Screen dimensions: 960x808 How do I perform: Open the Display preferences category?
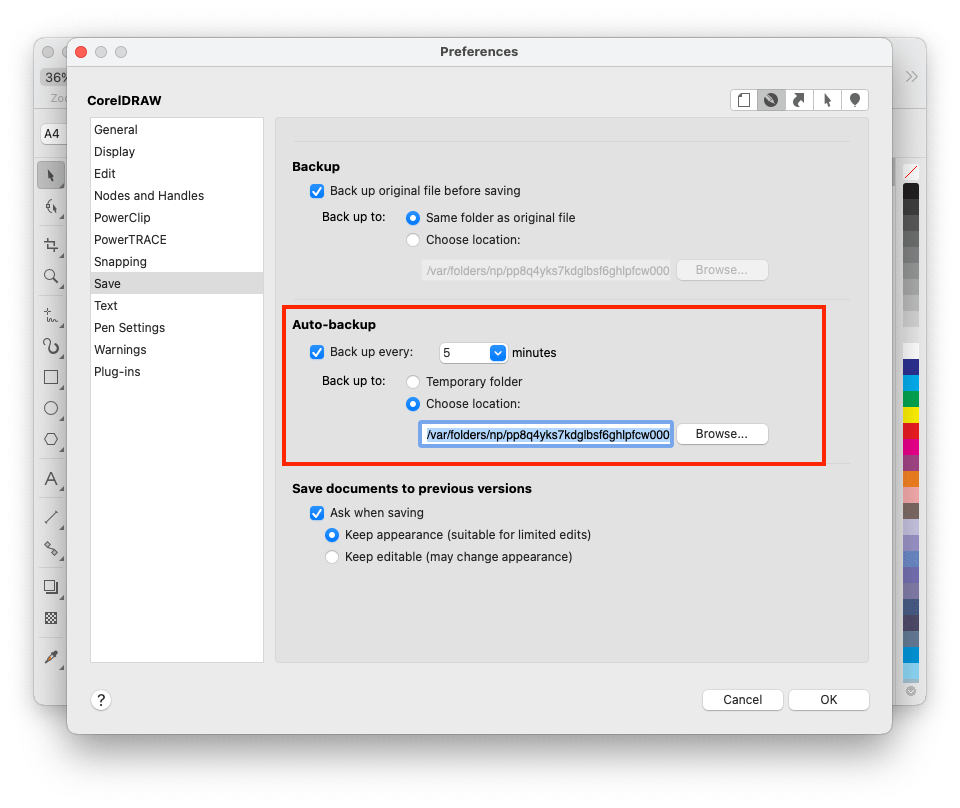click(114, 152)
